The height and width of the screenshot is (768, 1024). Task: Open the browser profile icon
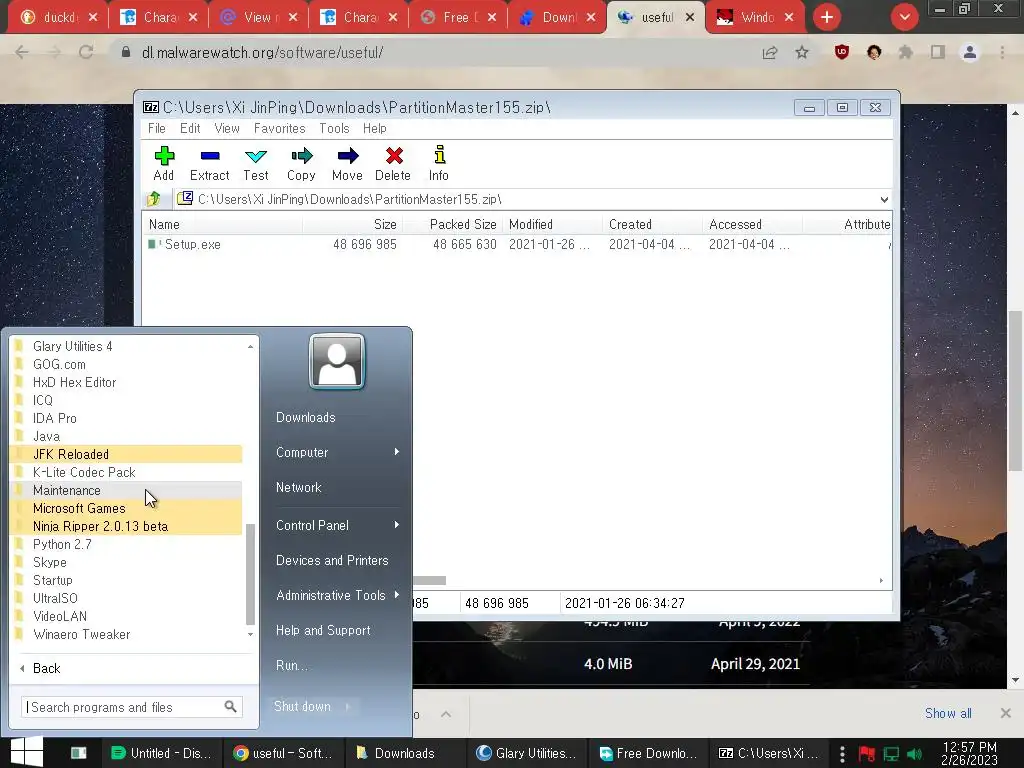[970, 52]
